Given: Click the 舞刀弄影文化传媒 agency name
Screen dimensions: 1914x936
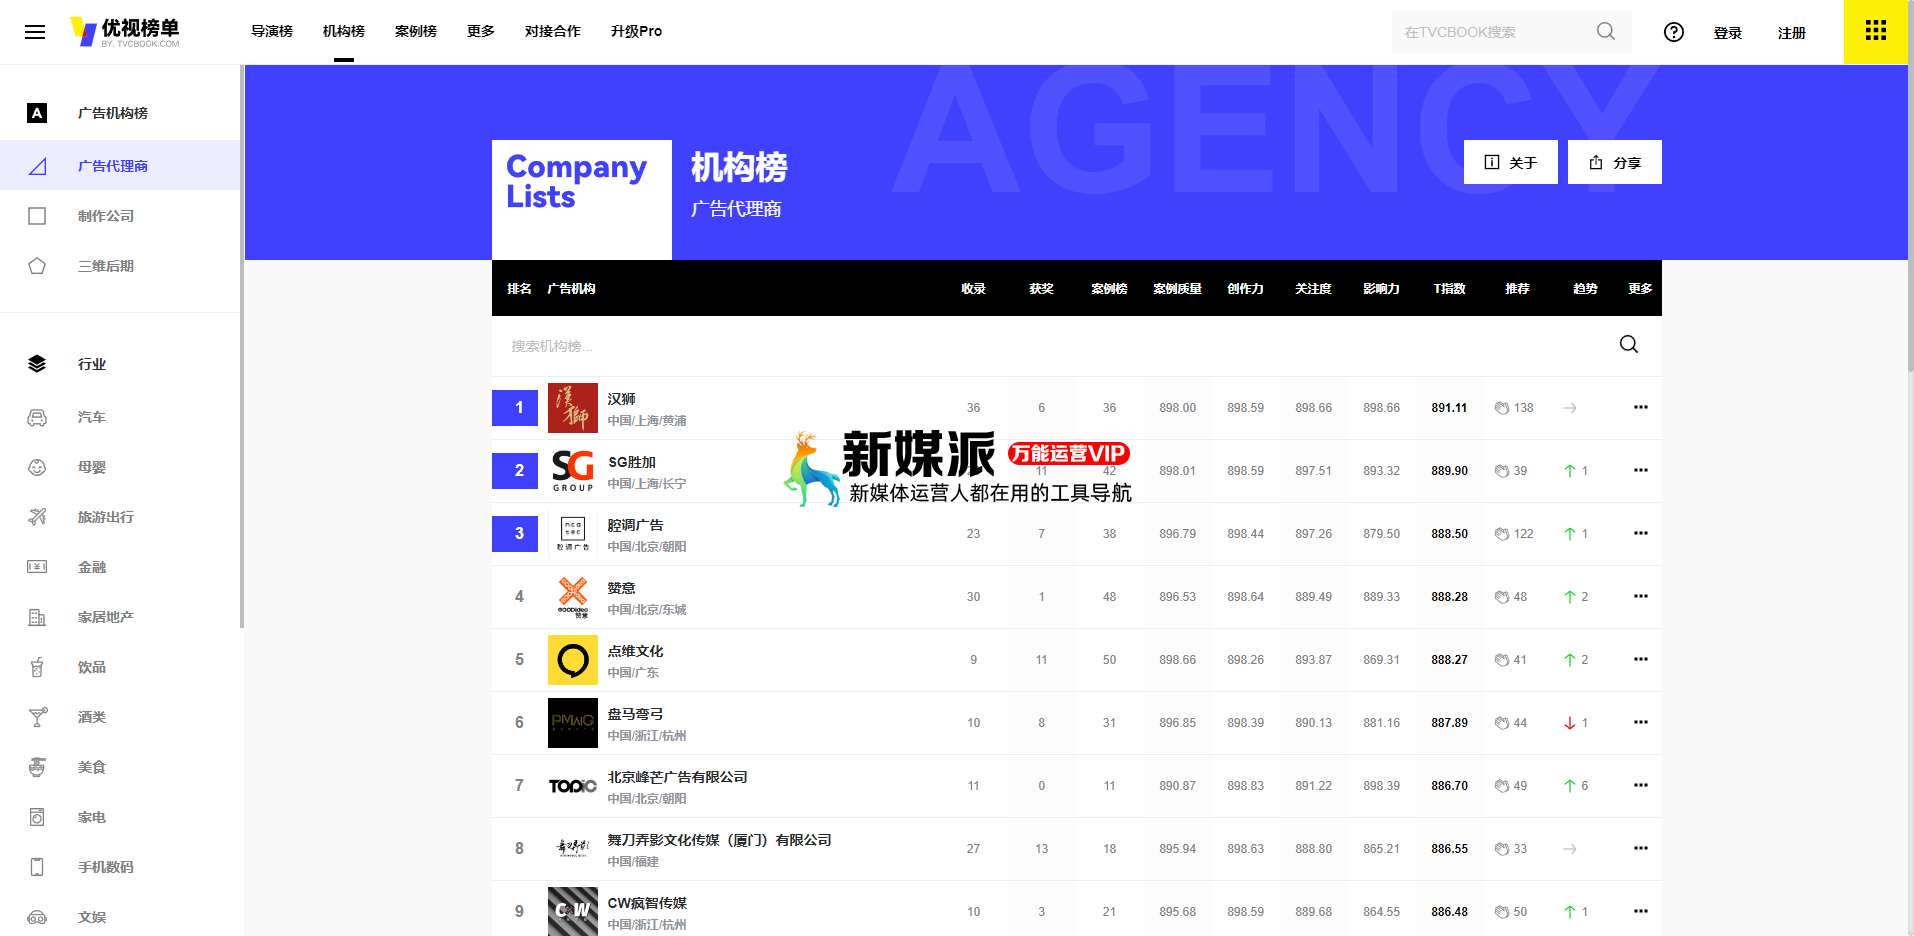Looking at the screenshot, I should click(x=720, y=840).
